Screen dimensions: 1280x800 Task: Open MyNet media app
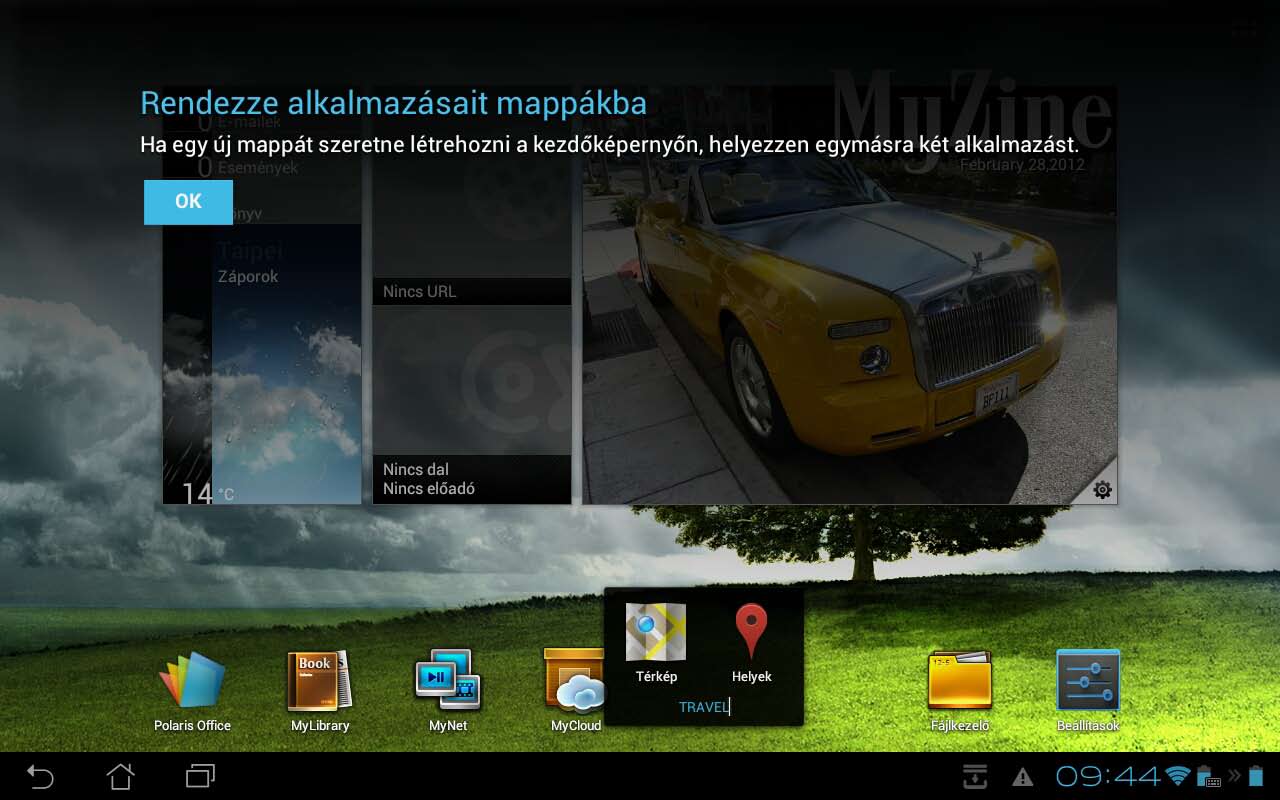click(448, 692)
